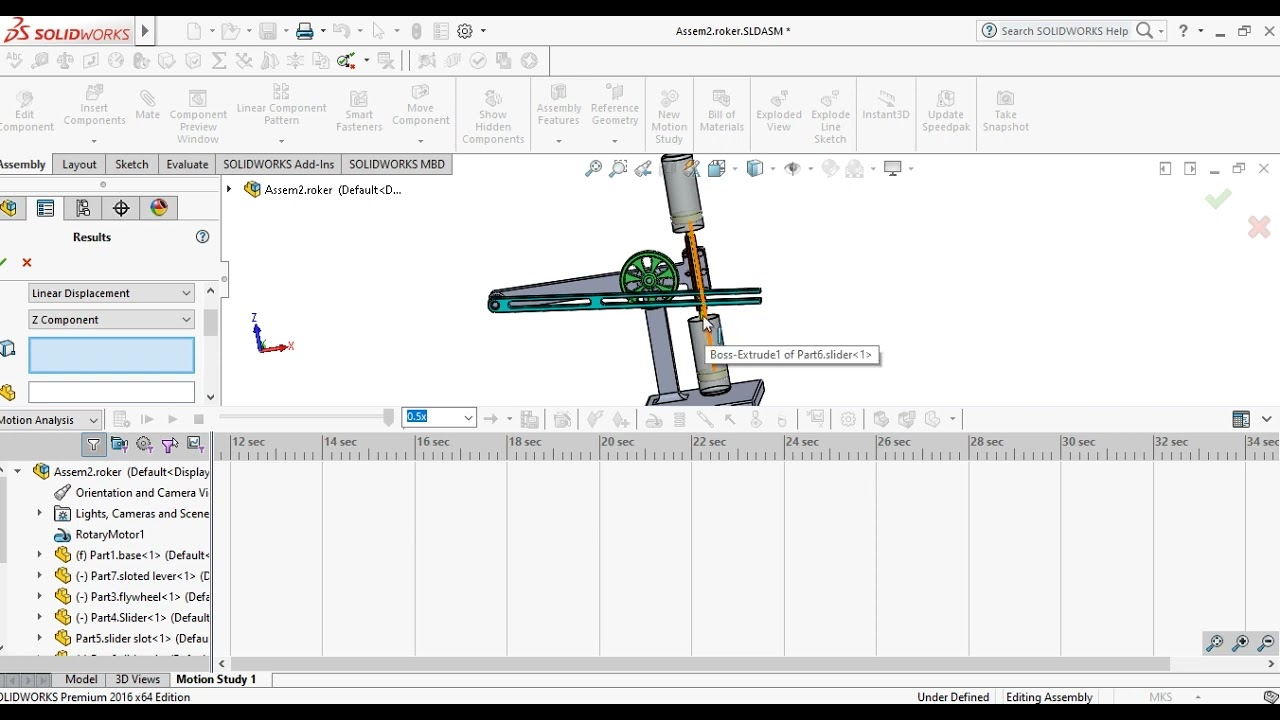1280x720 pixels.
Task: Open the Mate tool
Action: (x=147, y=104)
